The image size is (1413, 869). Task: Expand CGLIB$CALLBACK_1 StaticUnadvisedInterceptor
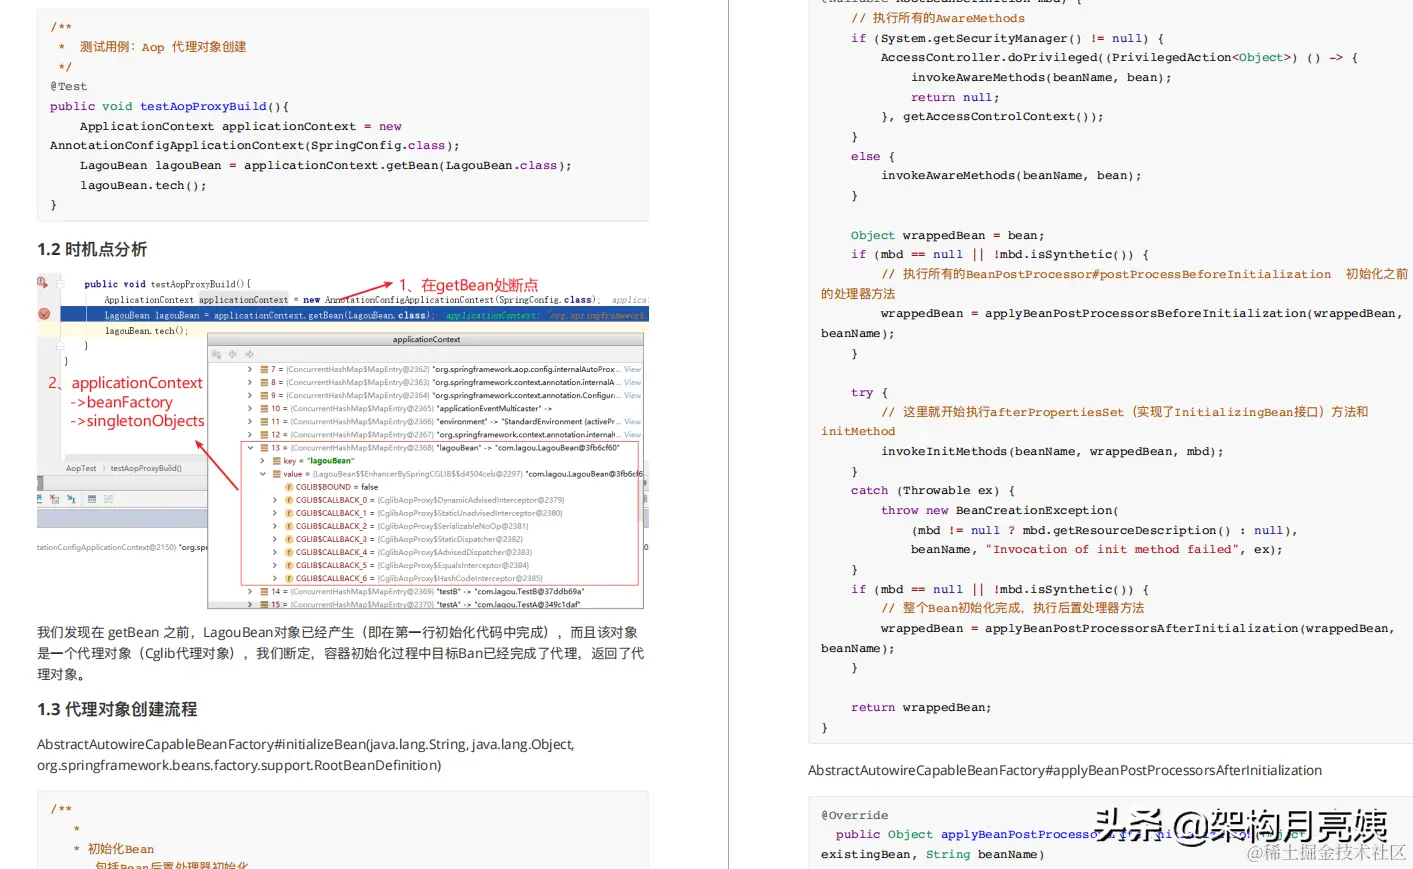275,513
